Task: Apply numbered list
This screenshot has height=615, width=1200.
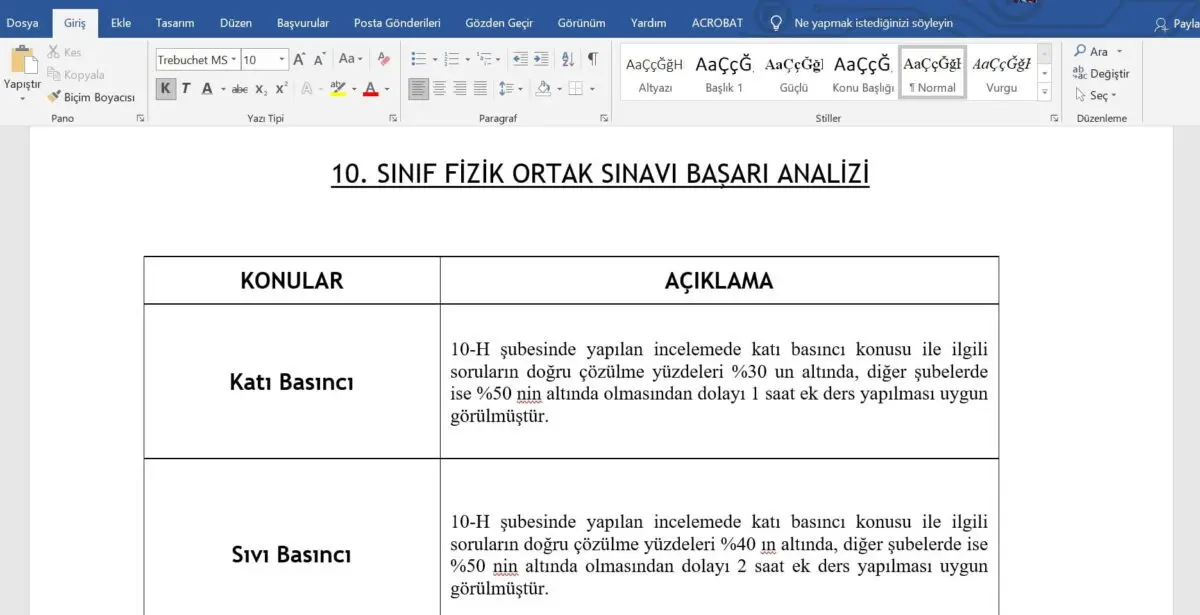Action: point(452,60)
